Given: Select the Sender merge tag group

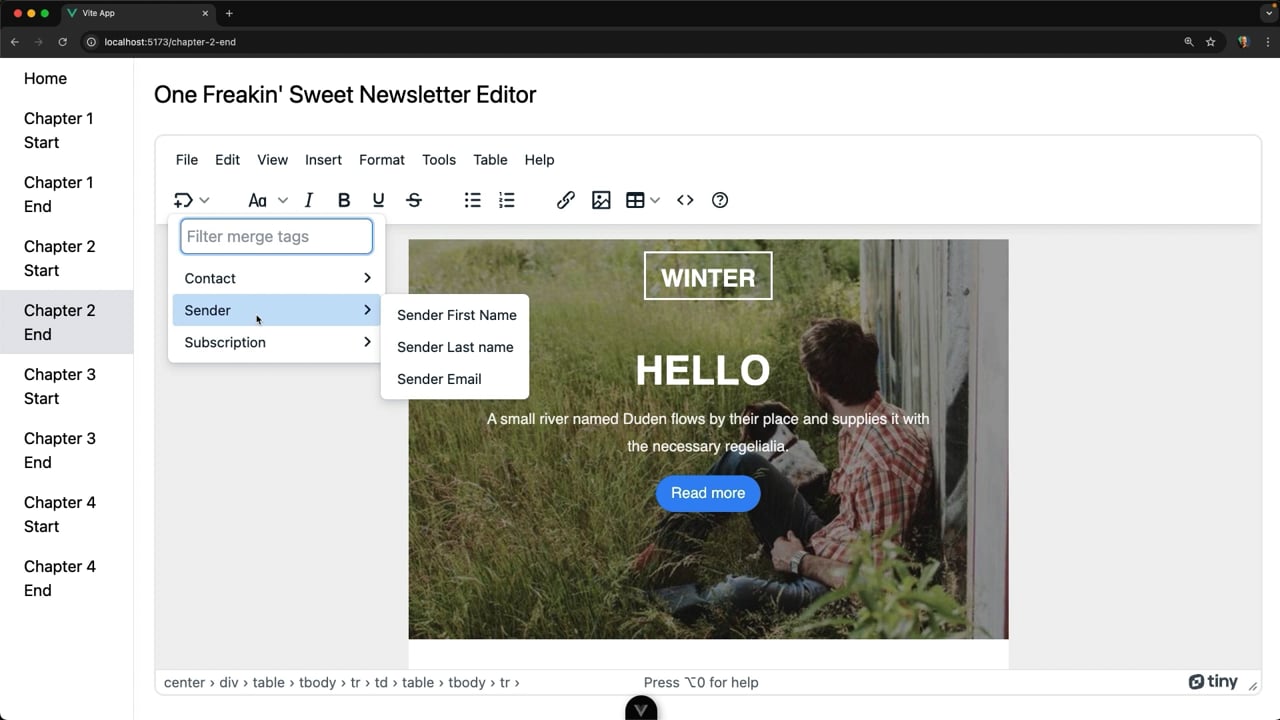Looking at the screenshot, I should pyautogui.click(x=277, y=310).
